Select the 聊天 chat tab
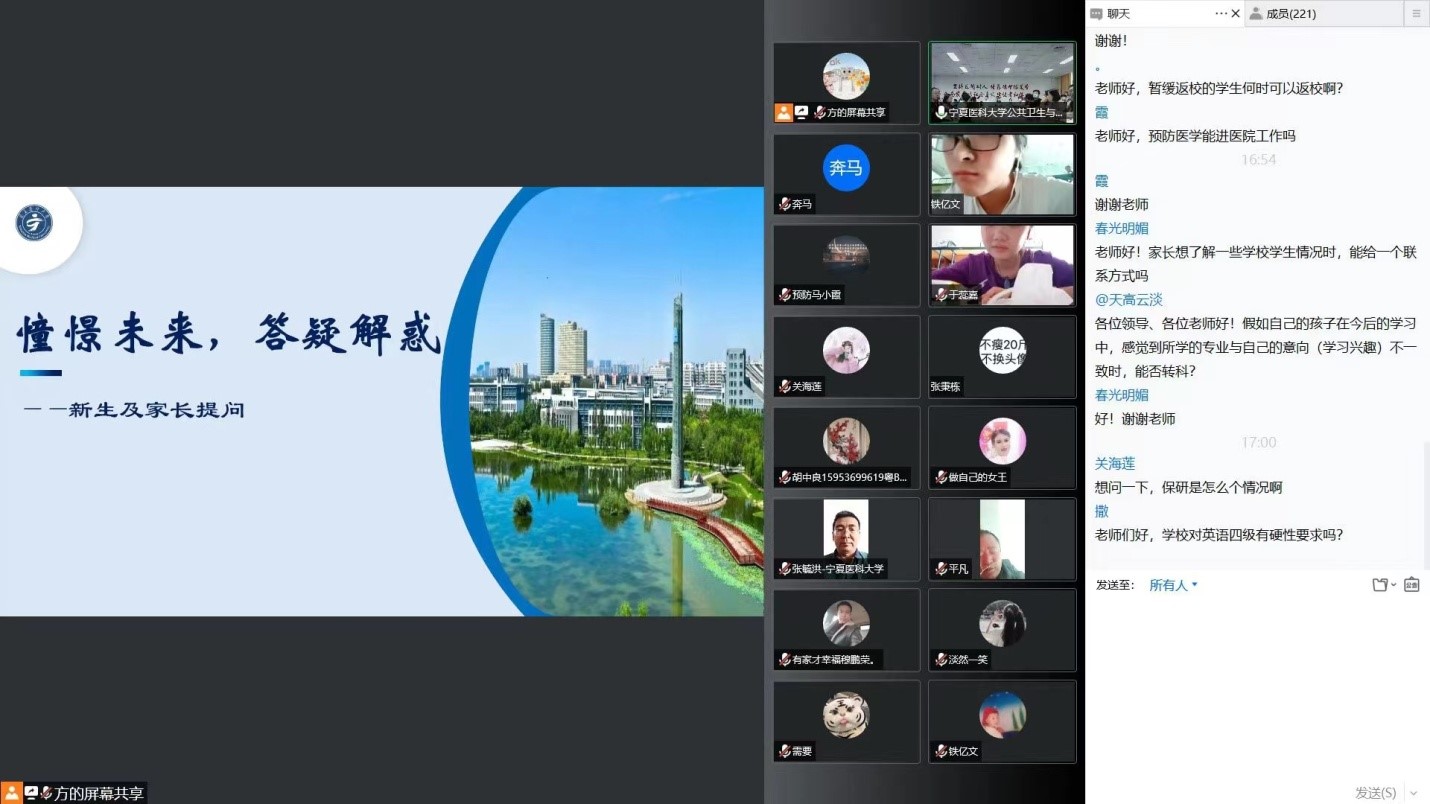This screenshot has width=1430, height=804. [x=1118, y=13]
